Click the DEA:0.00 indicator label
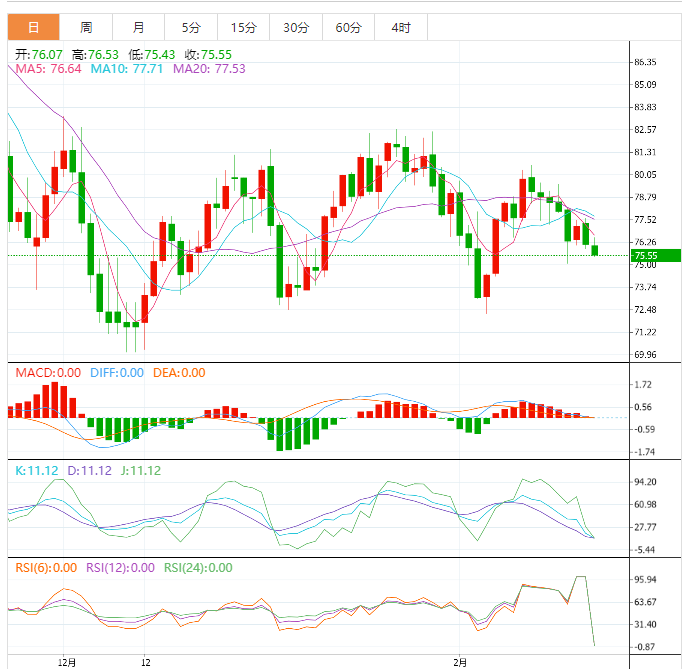 click(178, 373)
